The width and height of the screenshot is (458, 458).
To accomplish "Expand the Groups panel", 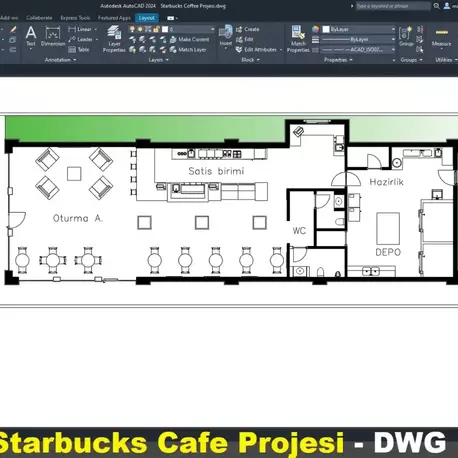I will pos(411,60).
